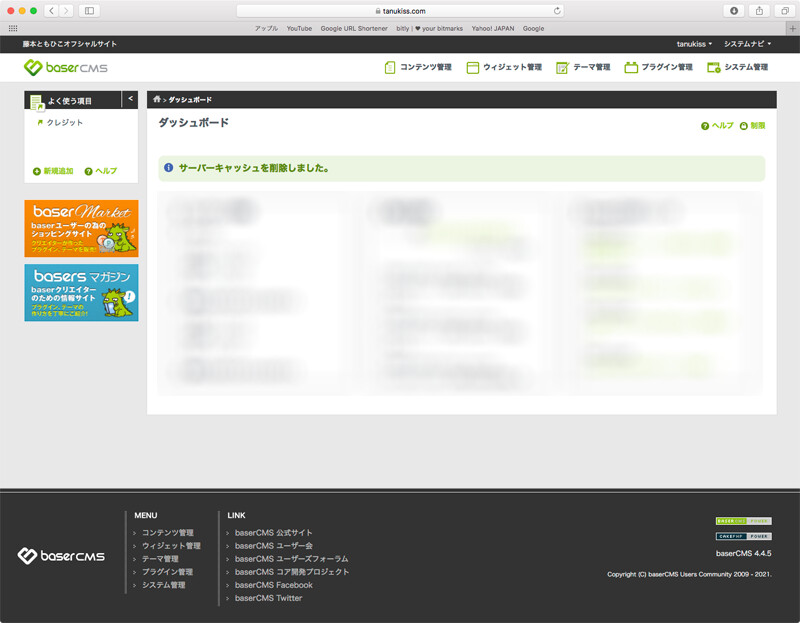
Task: Click the よく使う項目 panel icon
Action: tap(37, 102)
